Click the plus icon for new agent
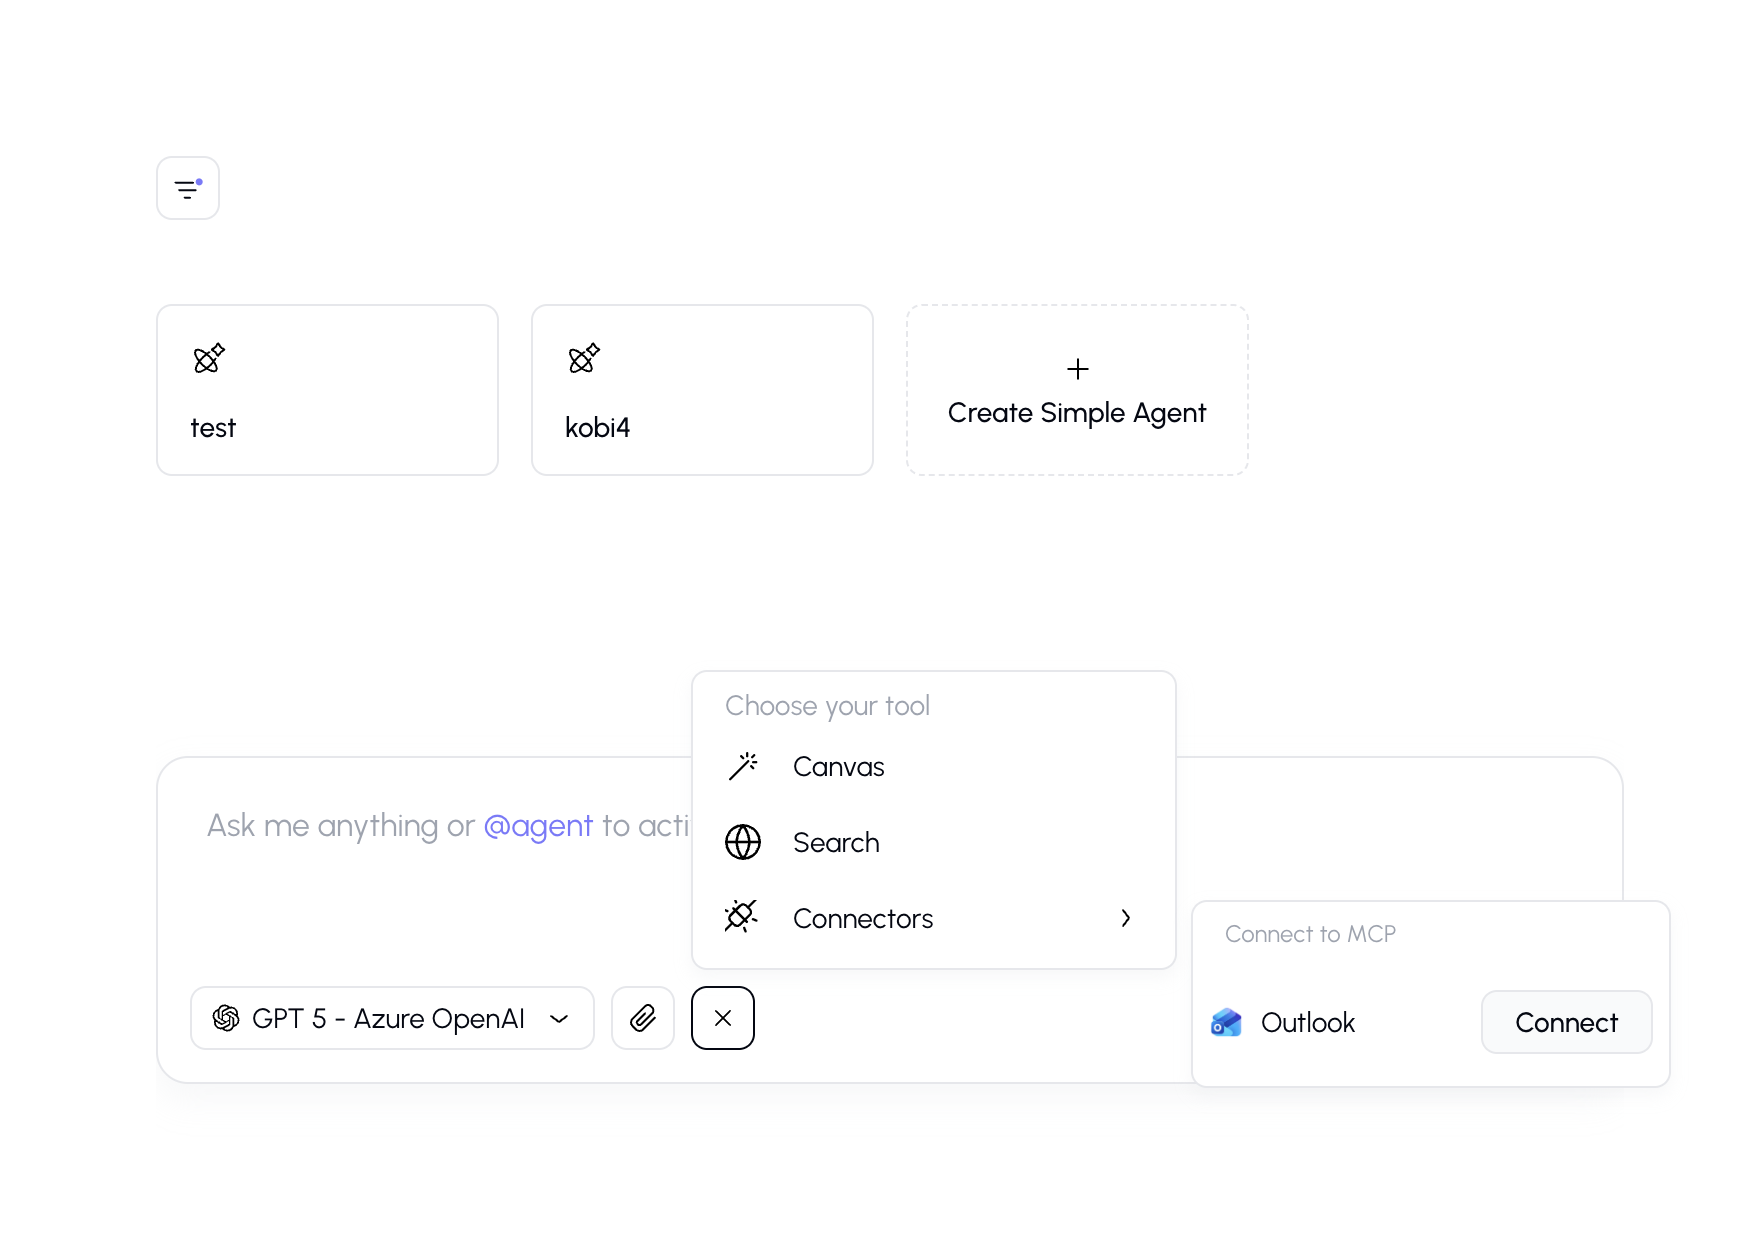1748x1238 pixels. [x=1077, y=369]
